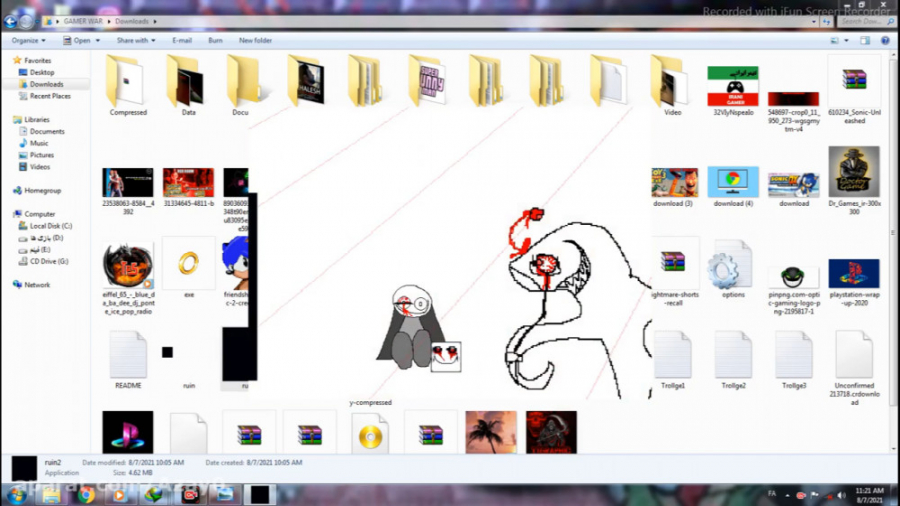Open Explorer help button

[885, 41]
